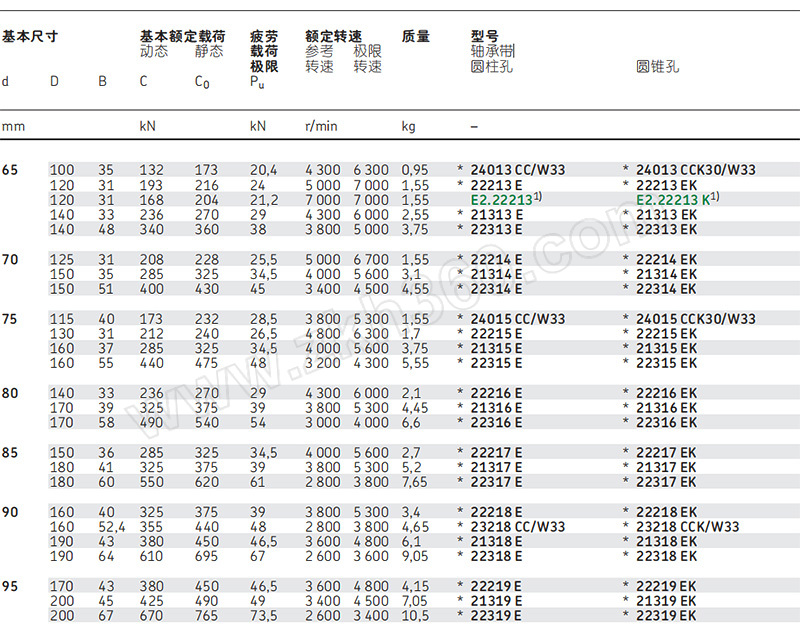Select mass value 10,5

415,617
